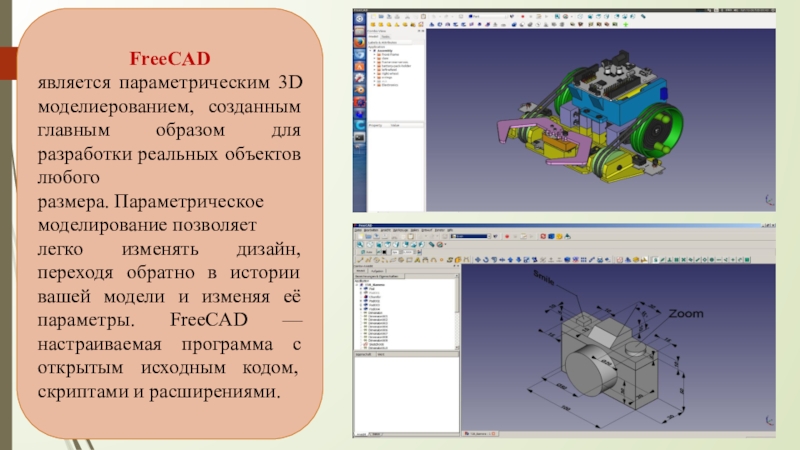The height and width of the screenshot is (450, 800).
Task: Start macro recording red dot, top FreeCAD window
Action: tap(522, 16)
